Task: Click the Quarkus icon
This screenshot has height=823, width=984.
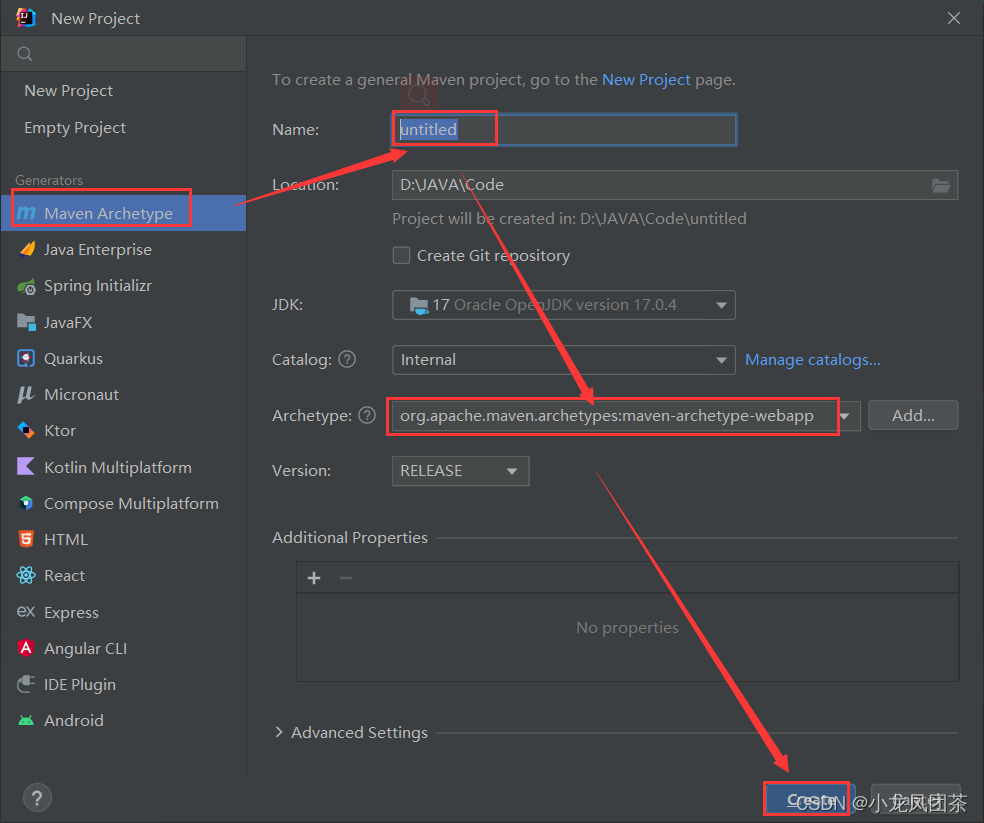Action: (x=26, y=358)
